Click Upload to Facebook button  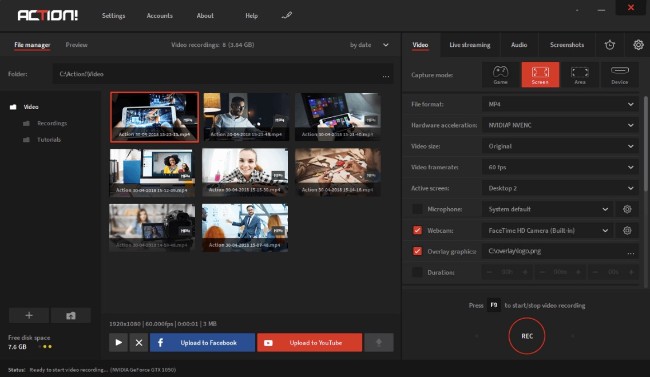(202, 343)
